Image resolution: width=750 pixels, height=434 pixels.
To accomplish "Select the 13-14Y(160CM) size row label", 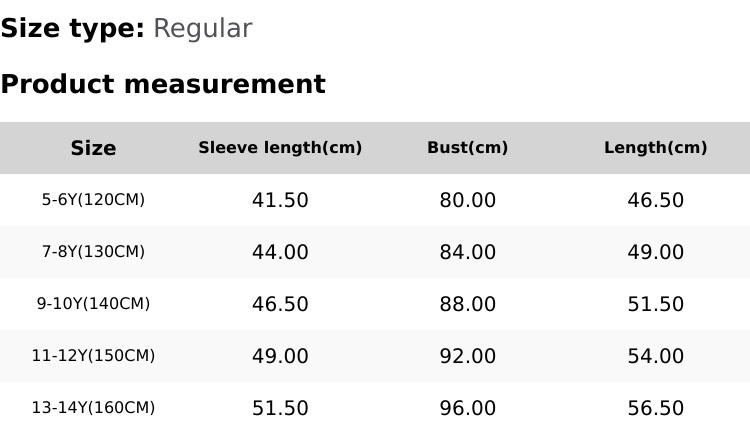I will click(x=93, y=408).
